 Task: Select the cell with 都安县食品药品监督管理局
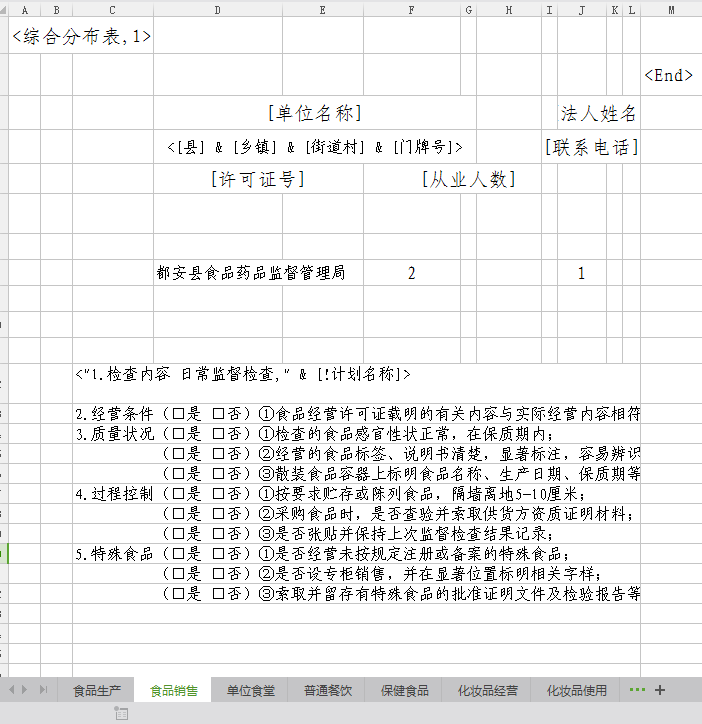coord(250,273)
